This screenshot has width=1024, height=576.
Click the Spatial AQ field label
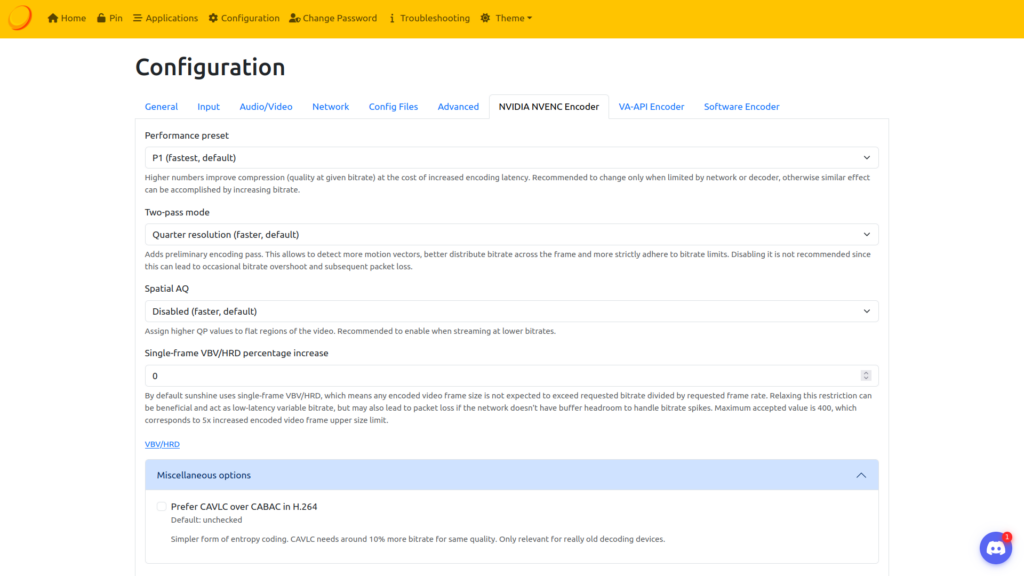167,289
